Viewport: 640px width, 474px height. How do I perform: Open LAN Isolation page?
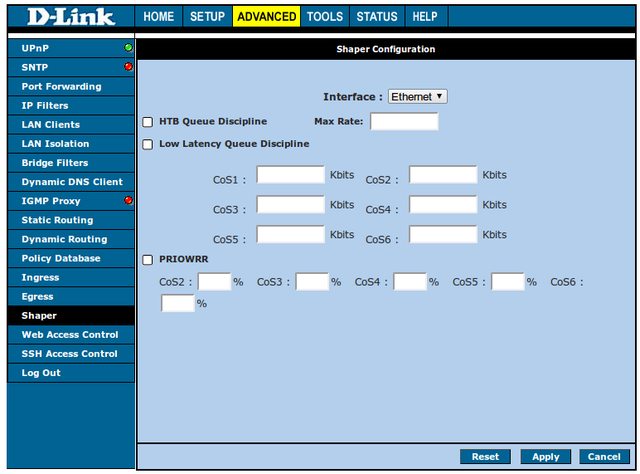point(71,144)
